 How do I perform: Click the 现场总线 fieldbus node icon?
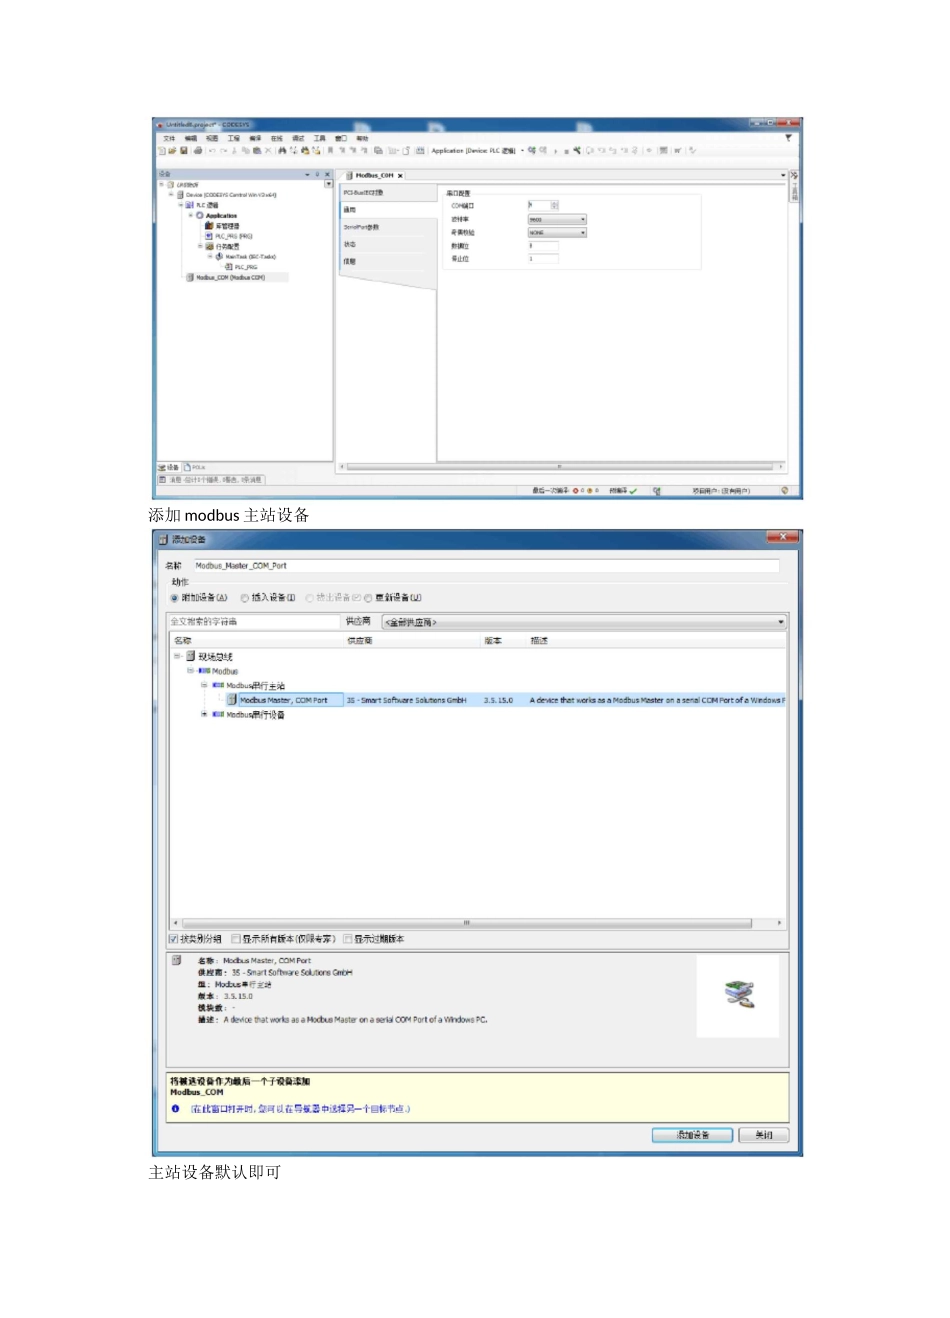[x=190, y=657]
